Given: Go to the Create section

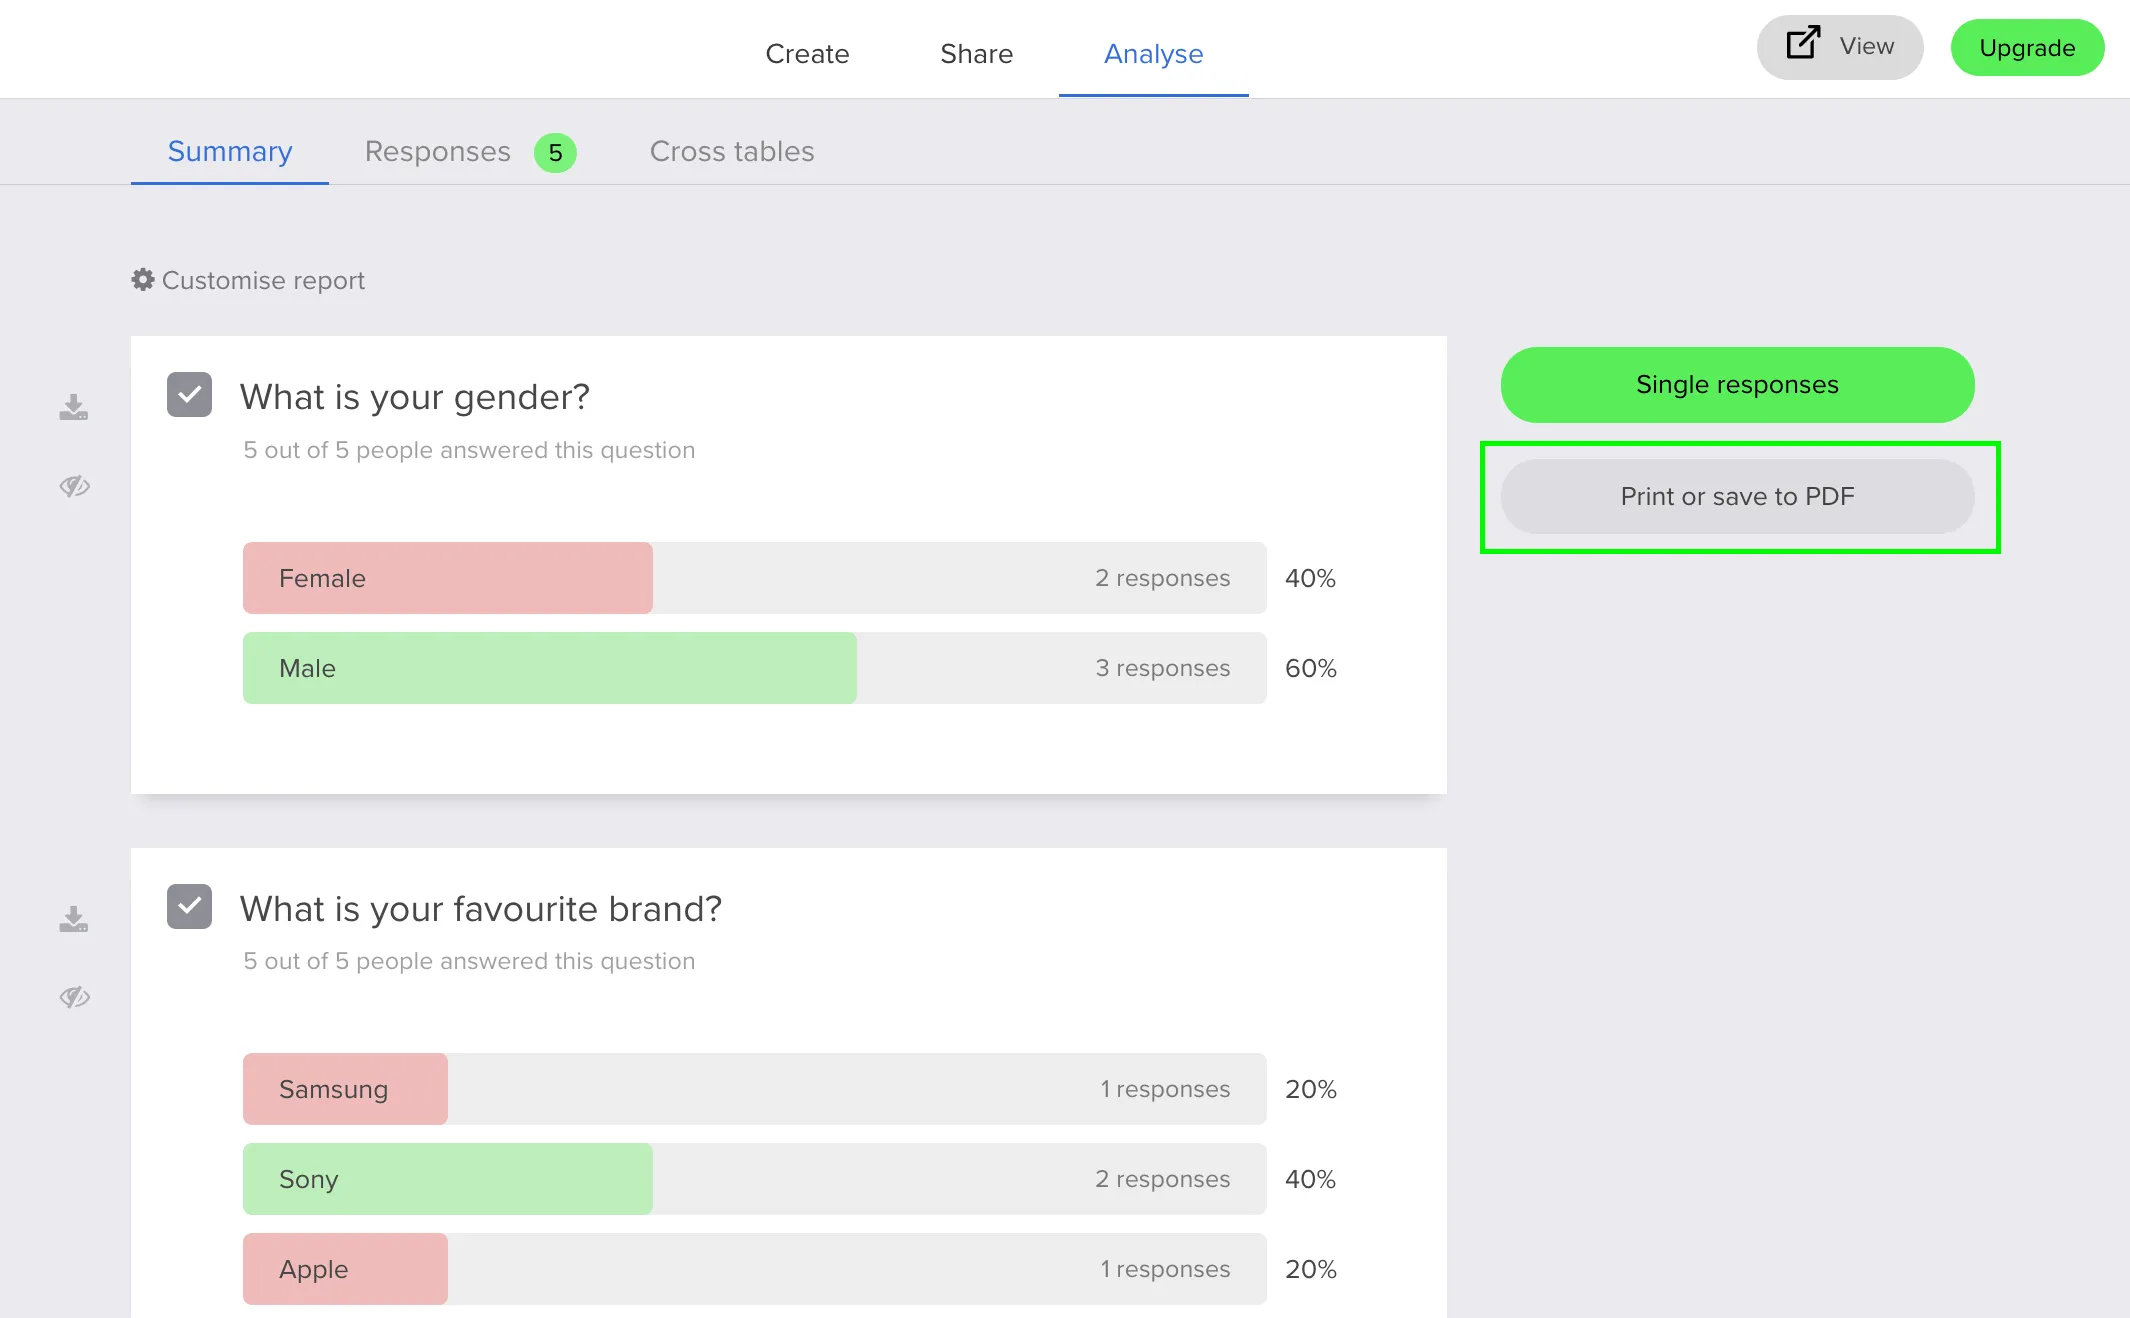Looking at the screenshot, I should (x=807, y=54).
